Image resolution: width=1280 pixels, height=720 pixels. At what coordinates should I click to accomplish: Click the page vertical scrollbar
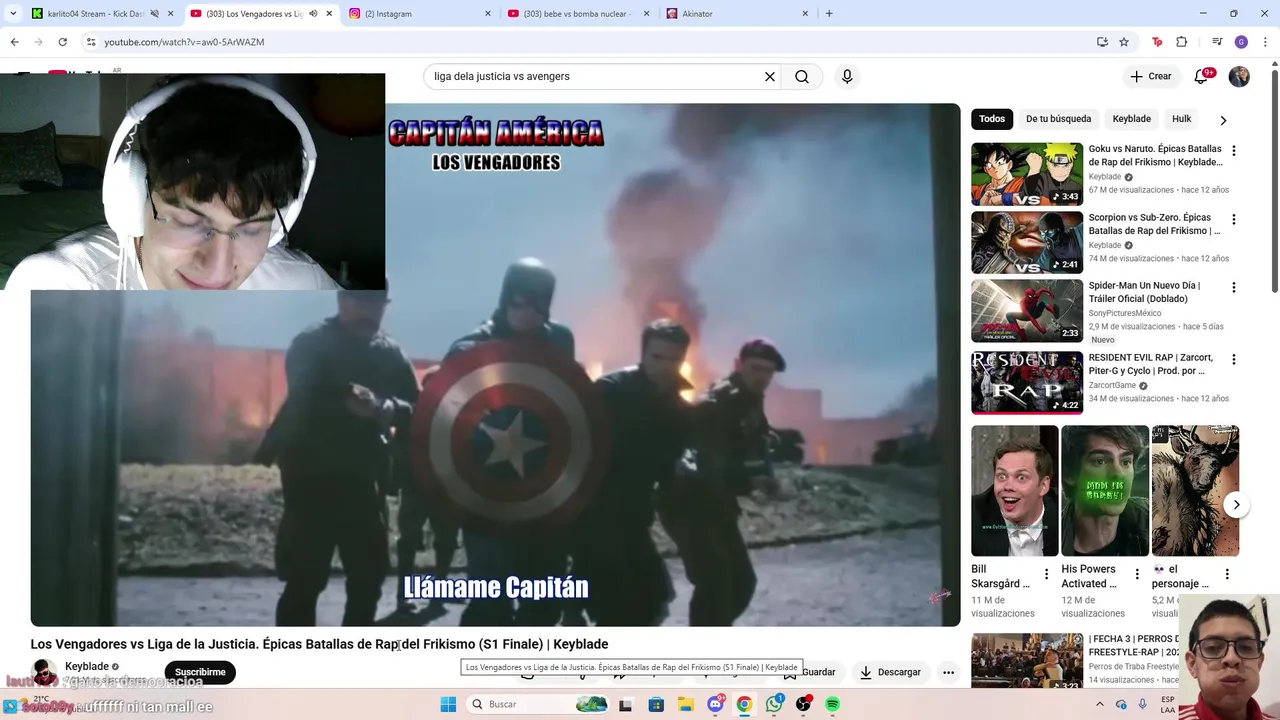(x=1274, y=180)
